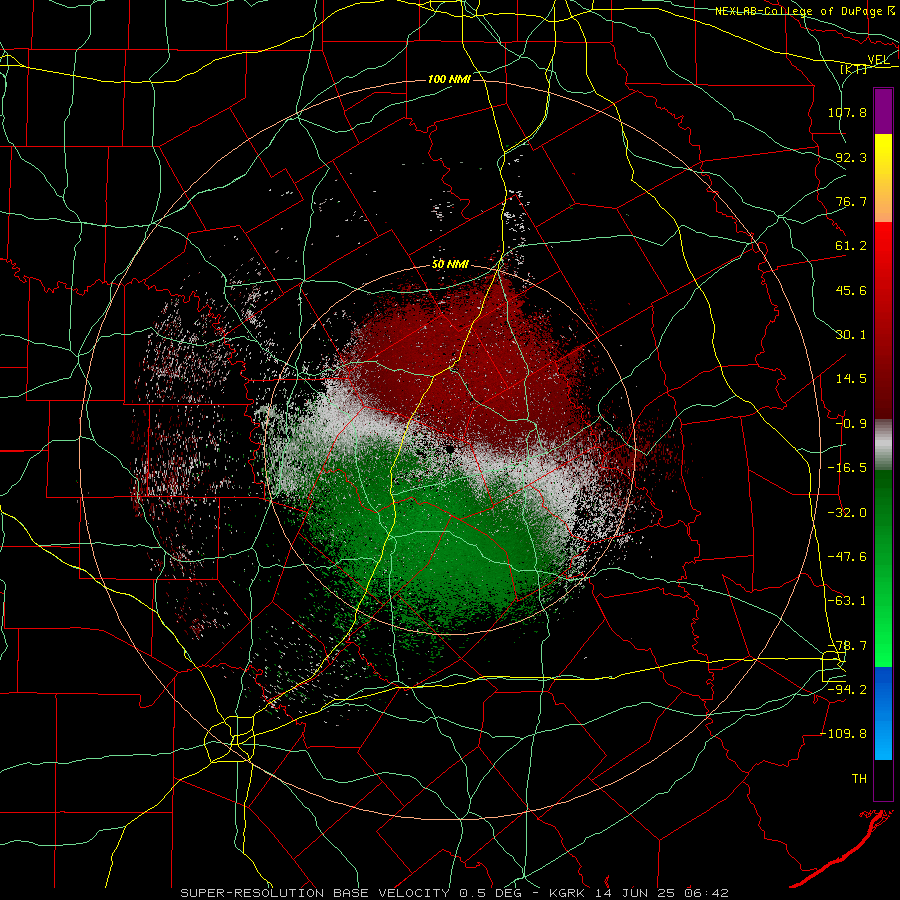Click the -109.8 velocity scale value
The height and width of the screenshot is (900, 900).
(843, 734)
